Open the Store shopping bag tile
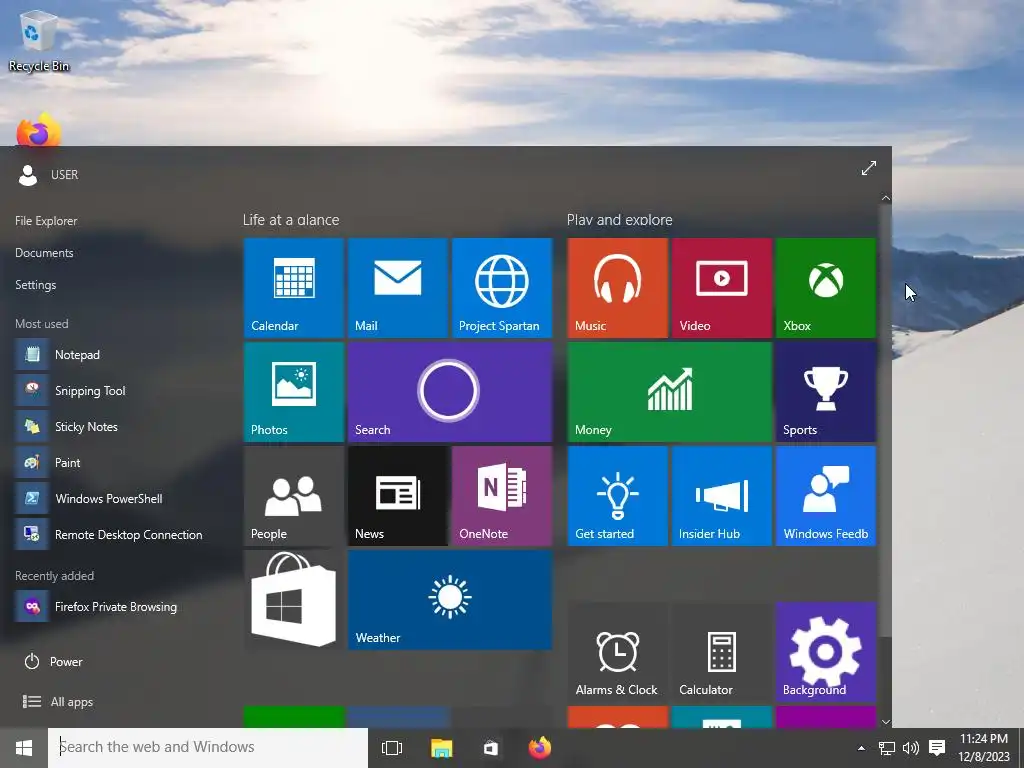 point(293,600)
